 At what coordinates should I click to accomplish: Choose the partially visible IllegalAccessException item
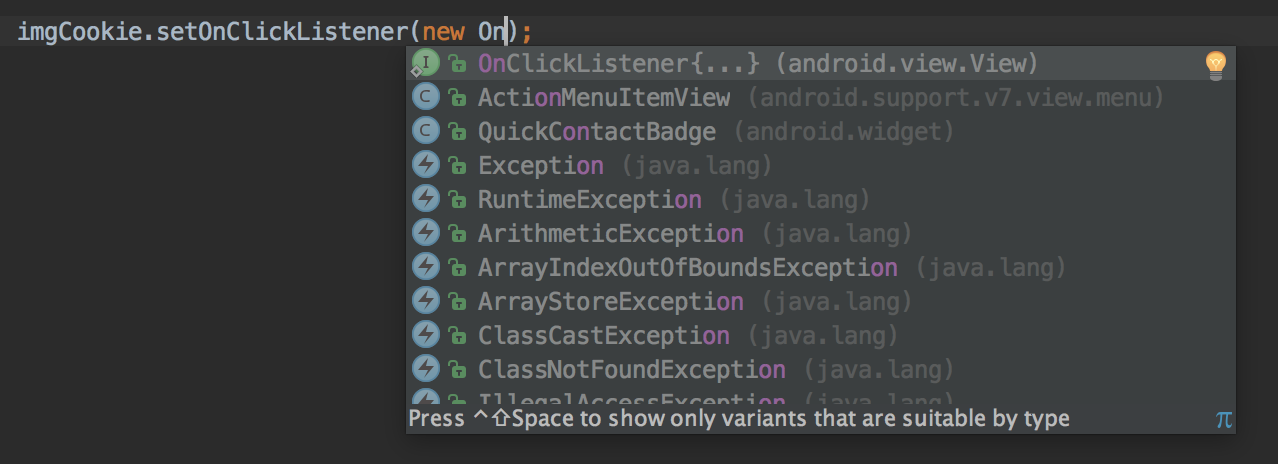tap(820, 396)
